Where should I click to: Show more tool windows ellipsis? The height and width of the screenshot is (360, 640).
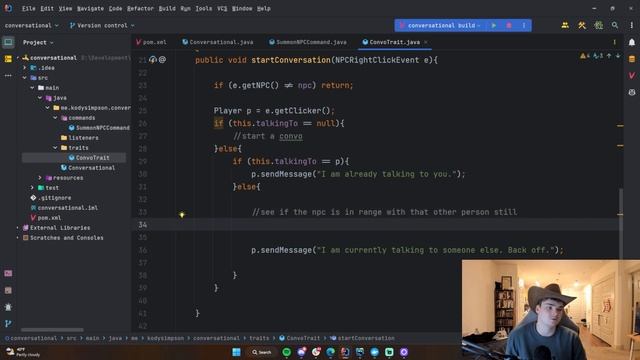(8, 76)
